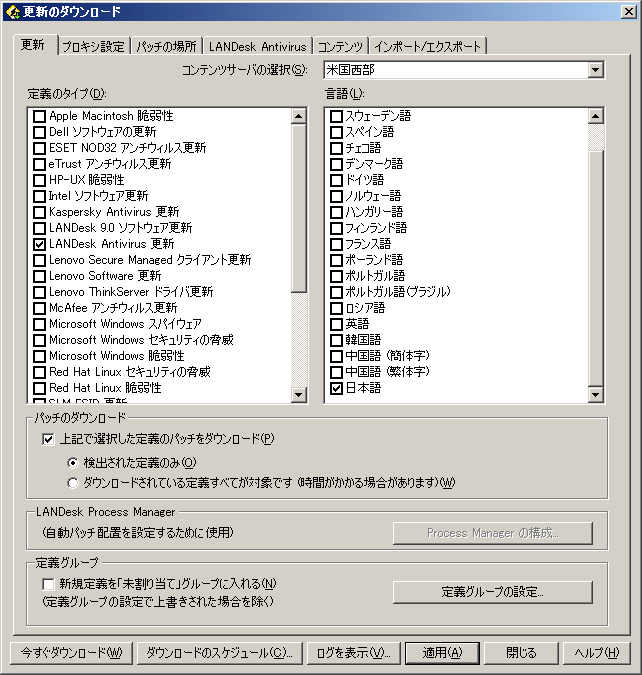
Task: Click definition type list scroll-up arrow
Action: pos(298,116)
